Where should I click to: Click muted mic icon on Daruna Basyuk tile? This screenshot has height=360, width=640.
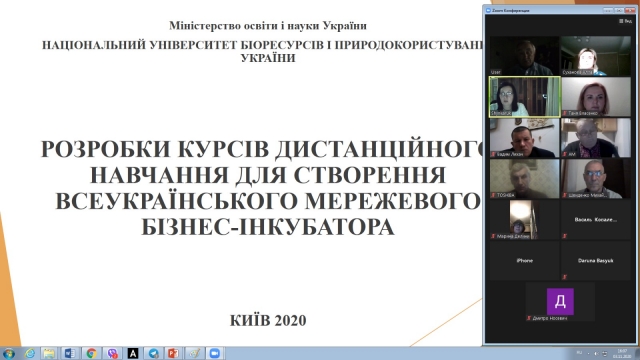[565, 277]
